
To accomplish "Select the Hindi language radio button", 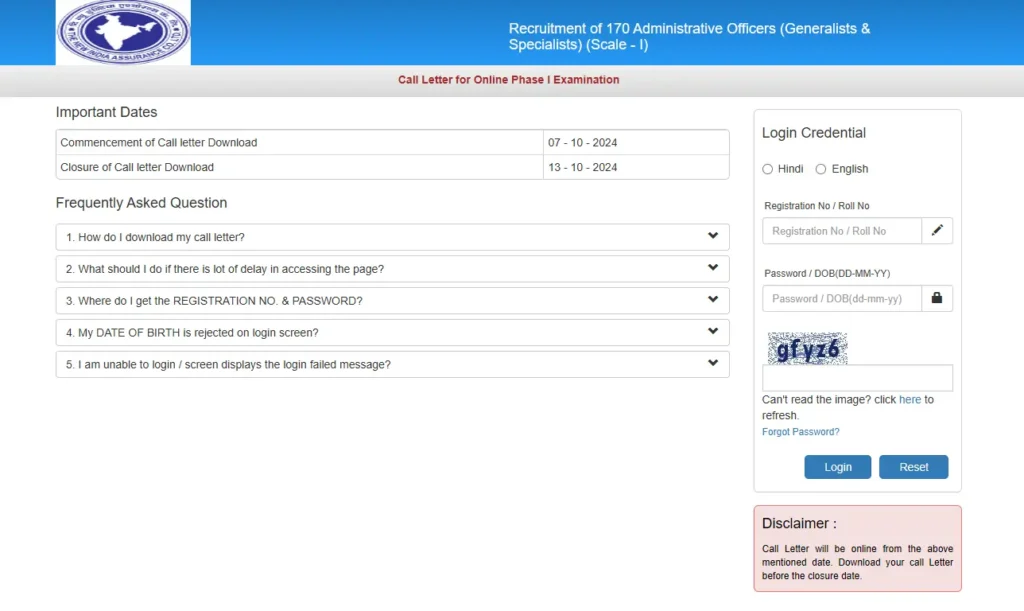I will pyautogui.click(x=768, y=169).
